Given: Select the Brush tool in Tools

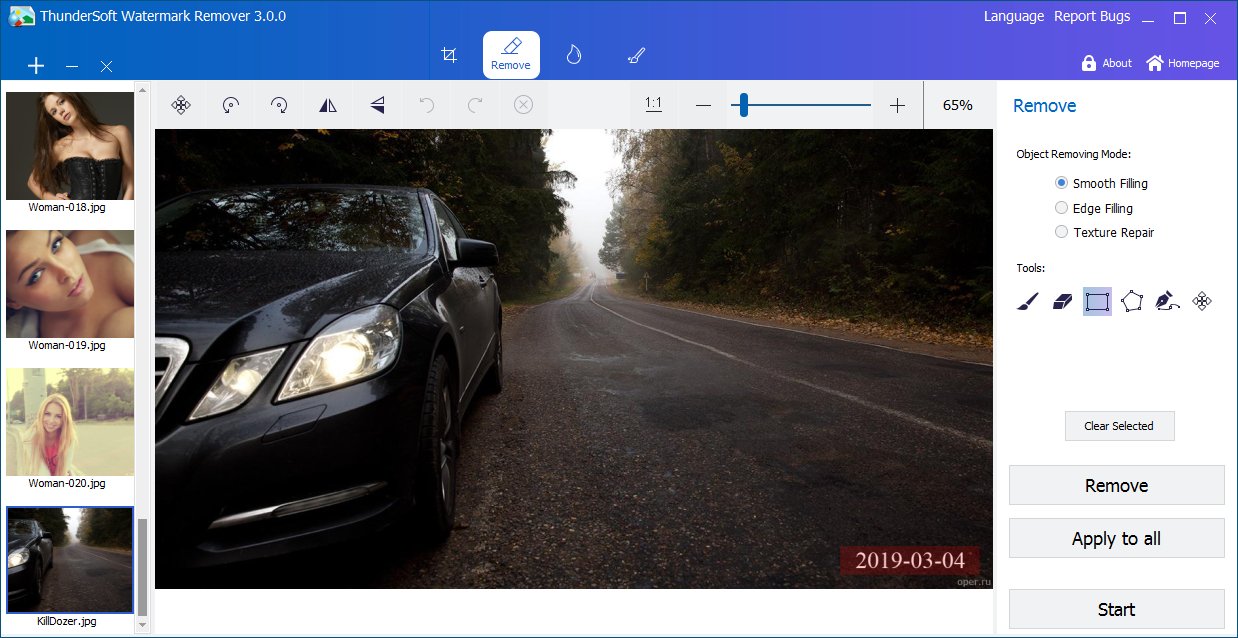Looking at the screenshot, I should pyautogui.click(x=1027, y=301).
